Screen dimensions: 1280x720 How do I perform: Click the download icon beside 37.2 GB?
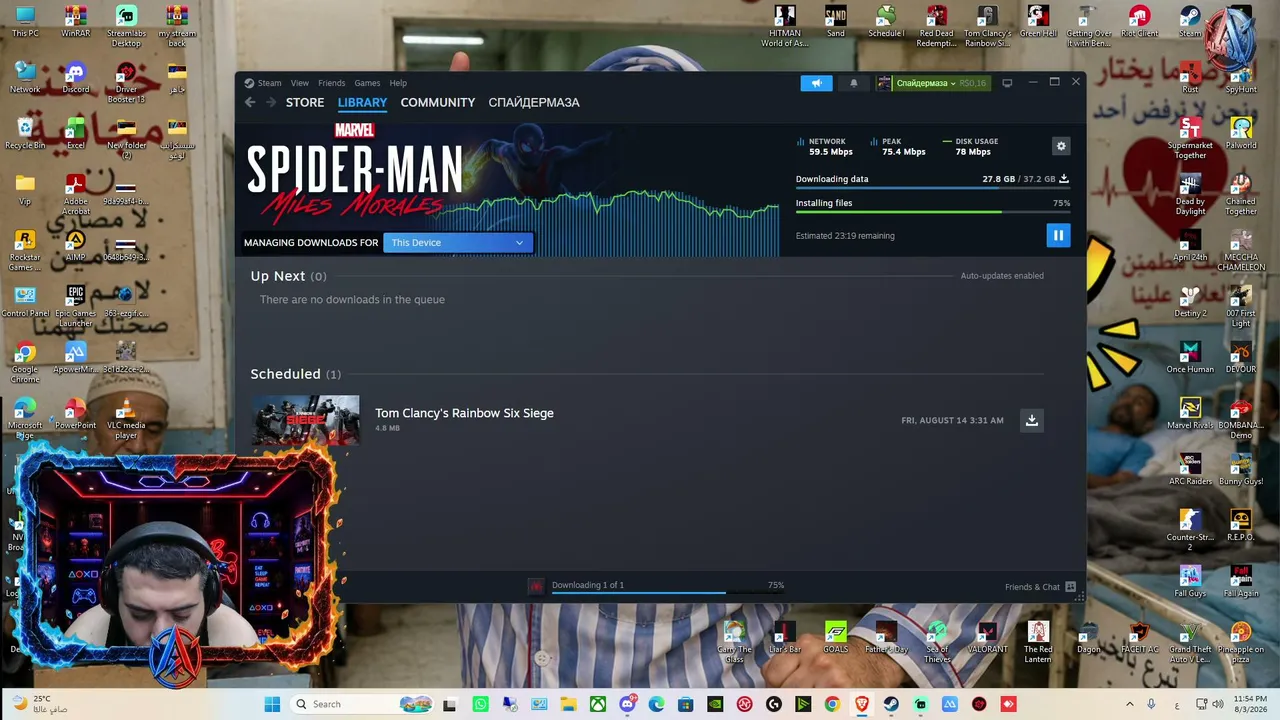(1063, 179)
